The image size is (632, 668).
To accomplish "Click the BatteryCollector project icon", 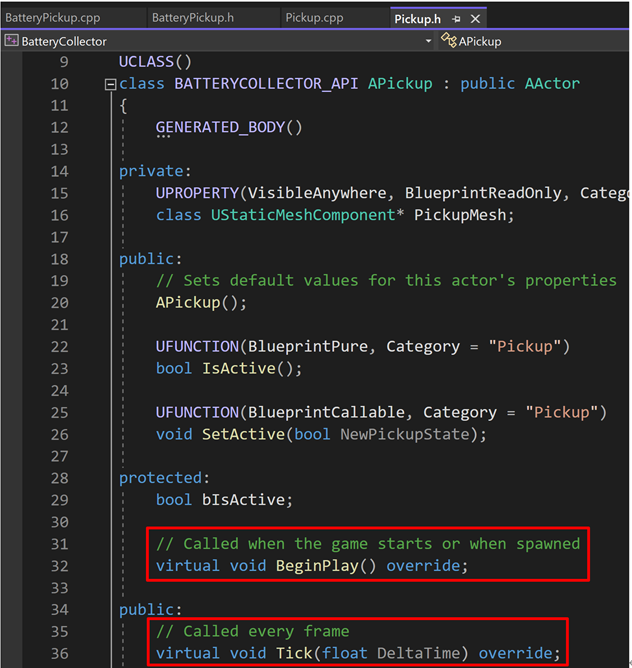I will (12, 41).
